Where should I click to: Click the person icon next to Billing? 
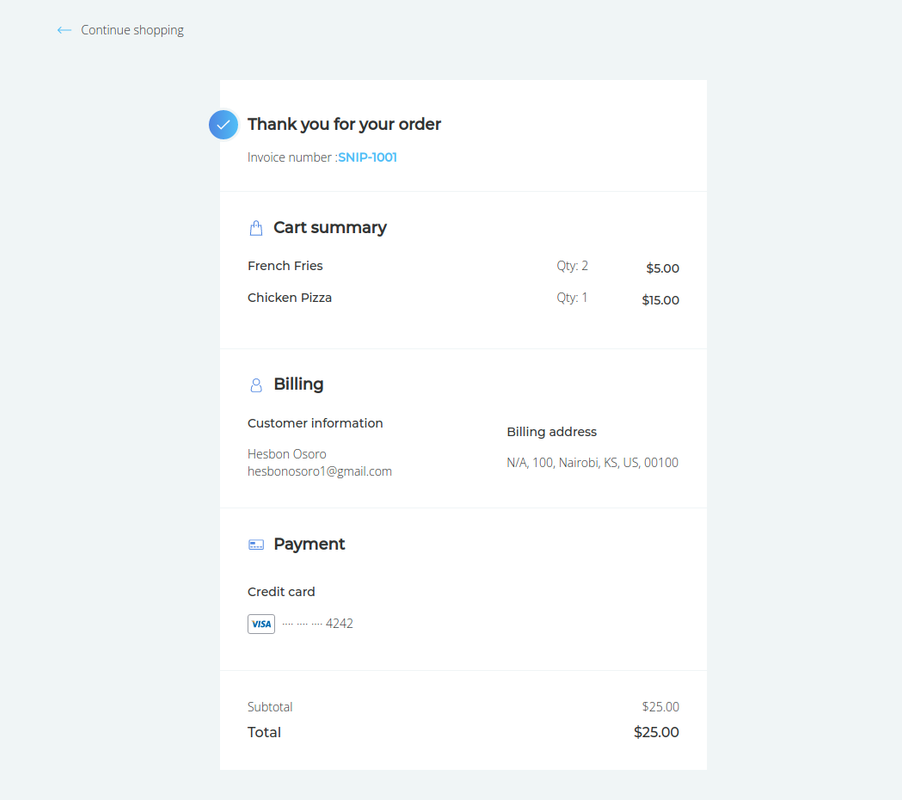(256, 385)
